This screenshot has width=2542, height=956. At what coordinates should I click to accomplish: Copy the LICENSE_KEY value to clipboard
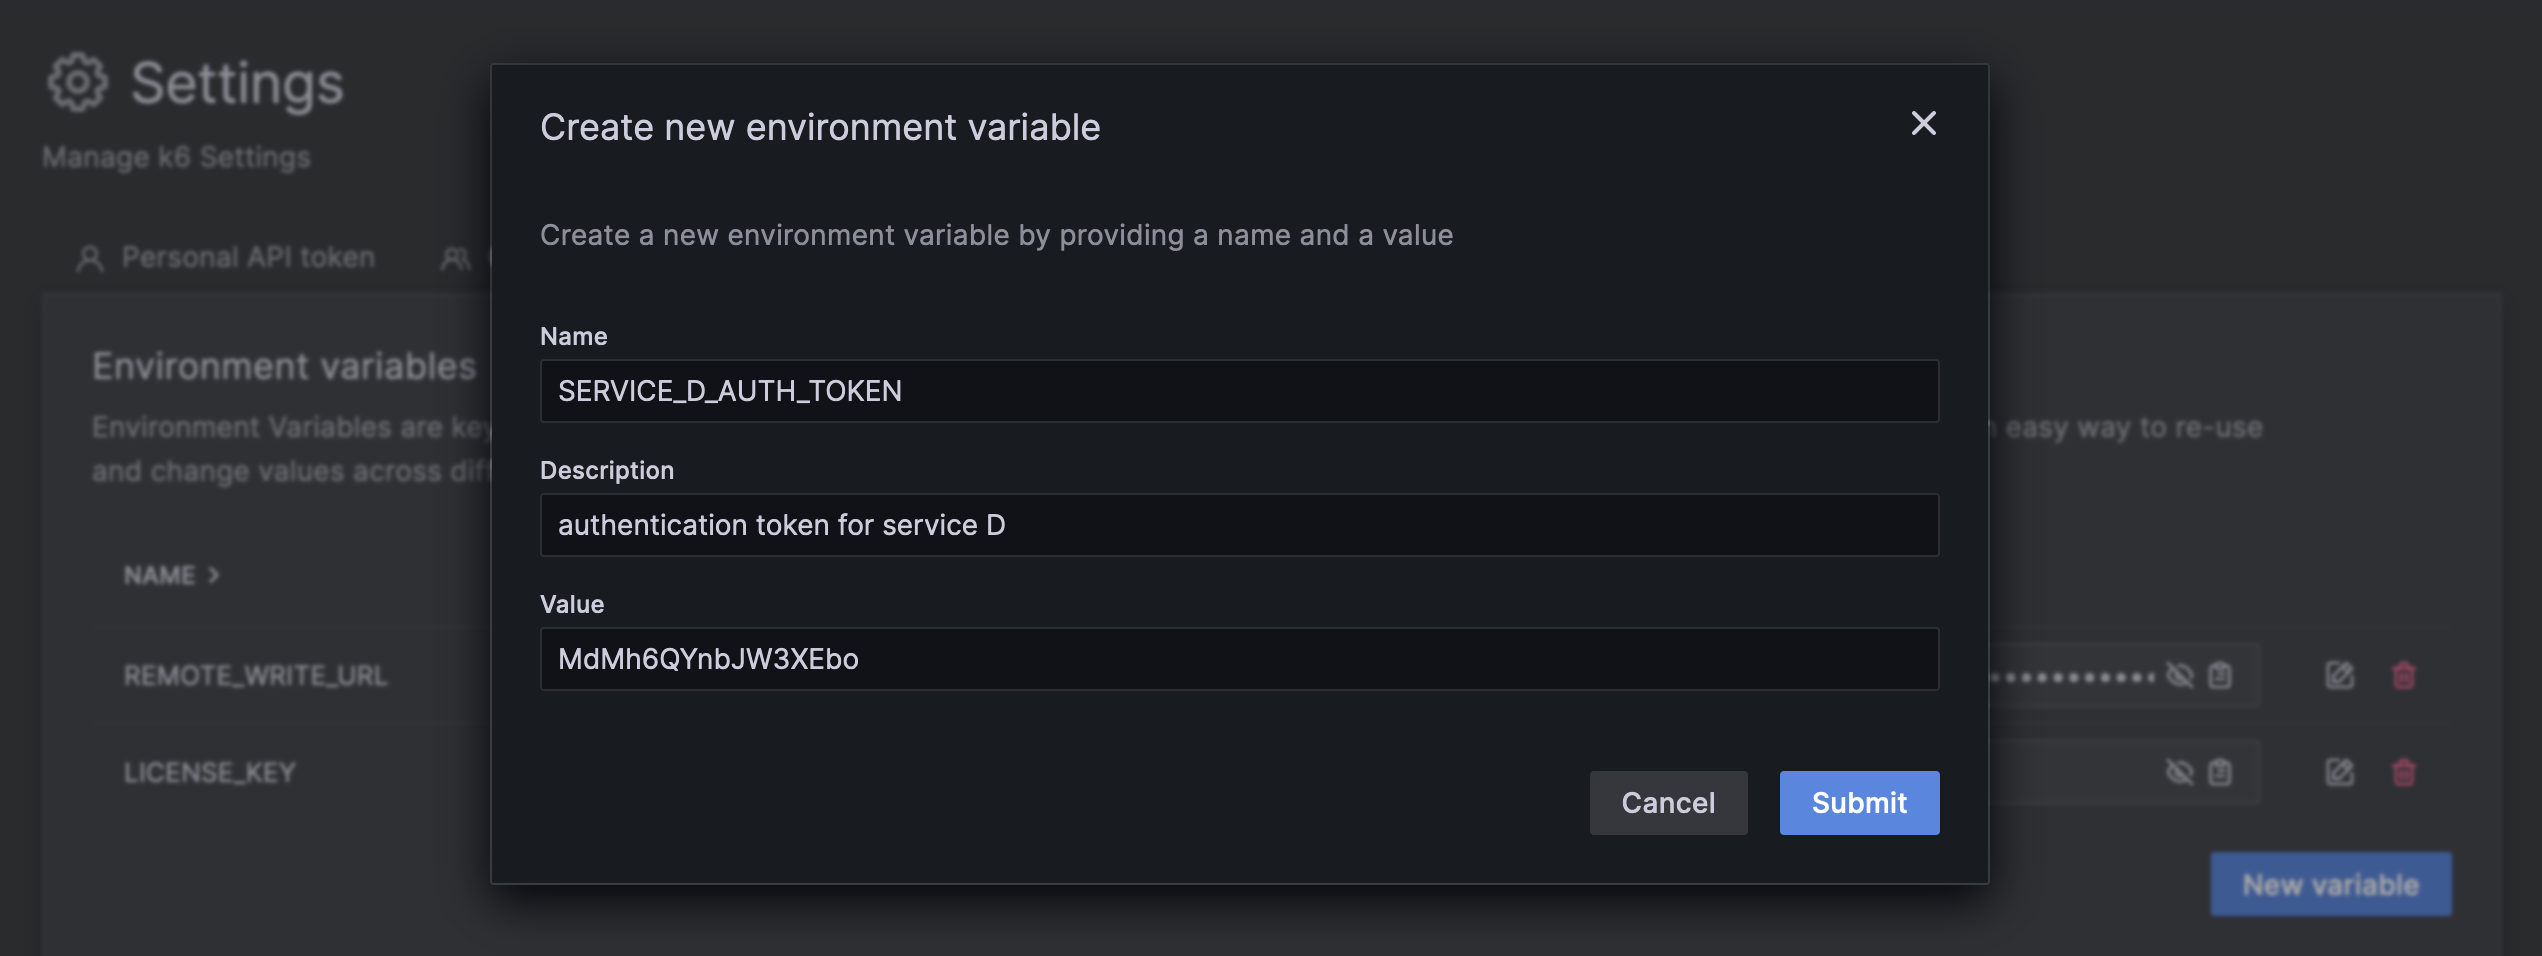[x=2220, y=772]
